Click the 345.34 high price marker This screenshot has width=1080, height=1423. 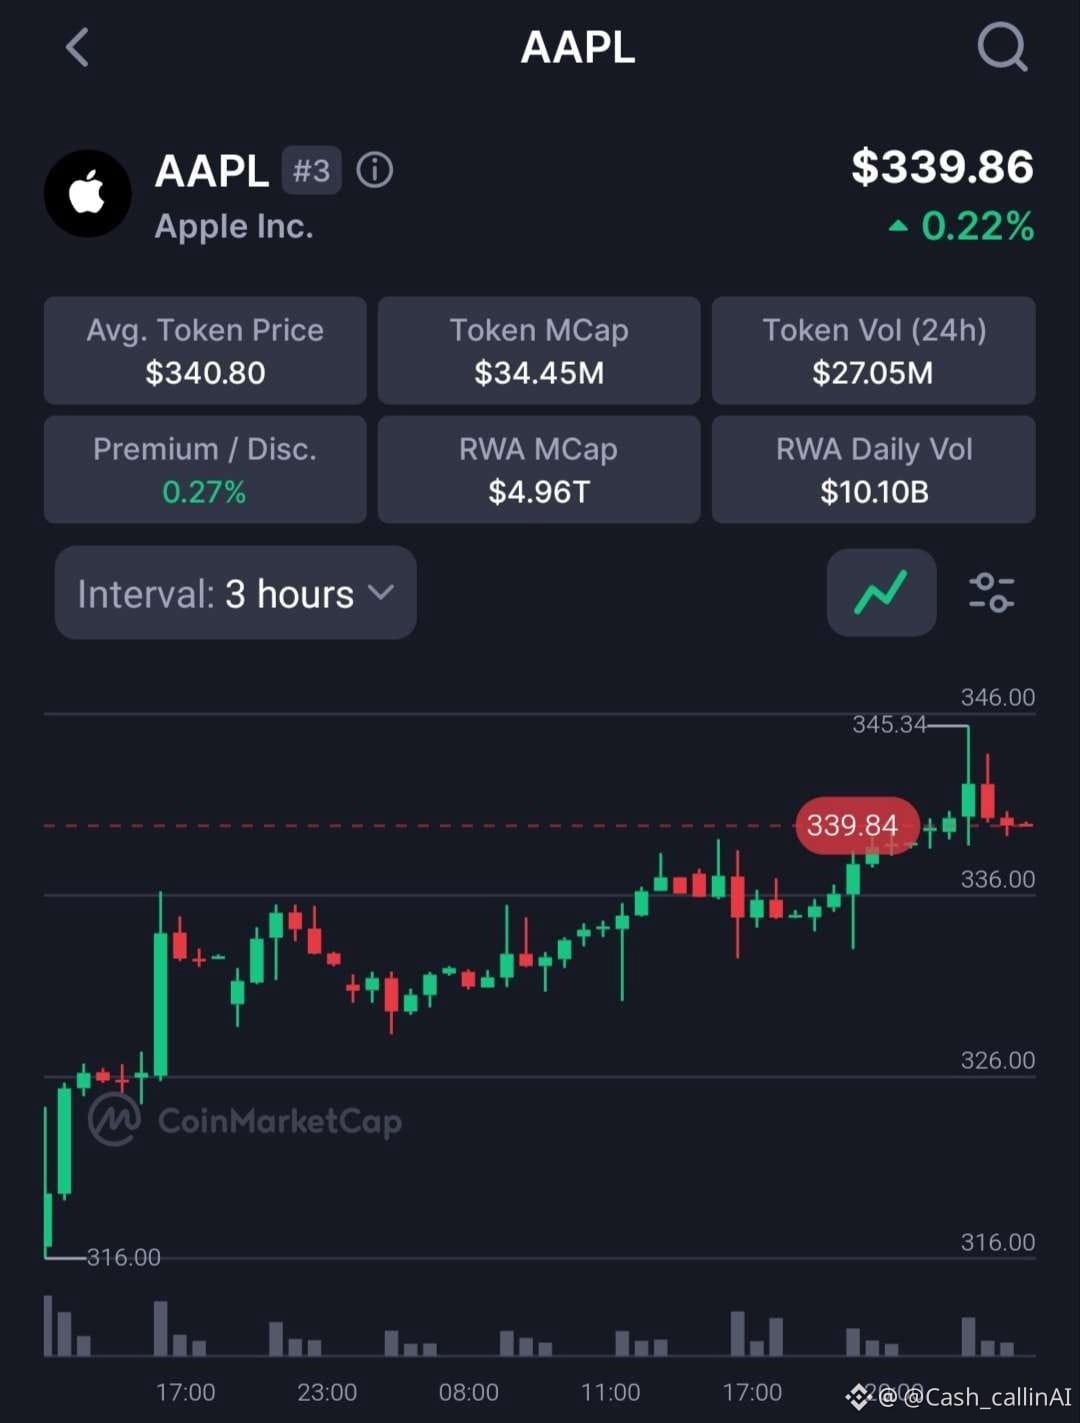pos(889,724)
